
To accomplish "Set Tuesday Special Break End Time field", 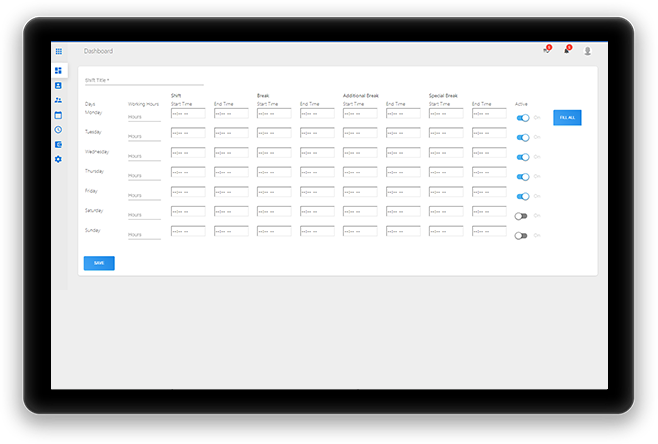I will click(489, 133).
